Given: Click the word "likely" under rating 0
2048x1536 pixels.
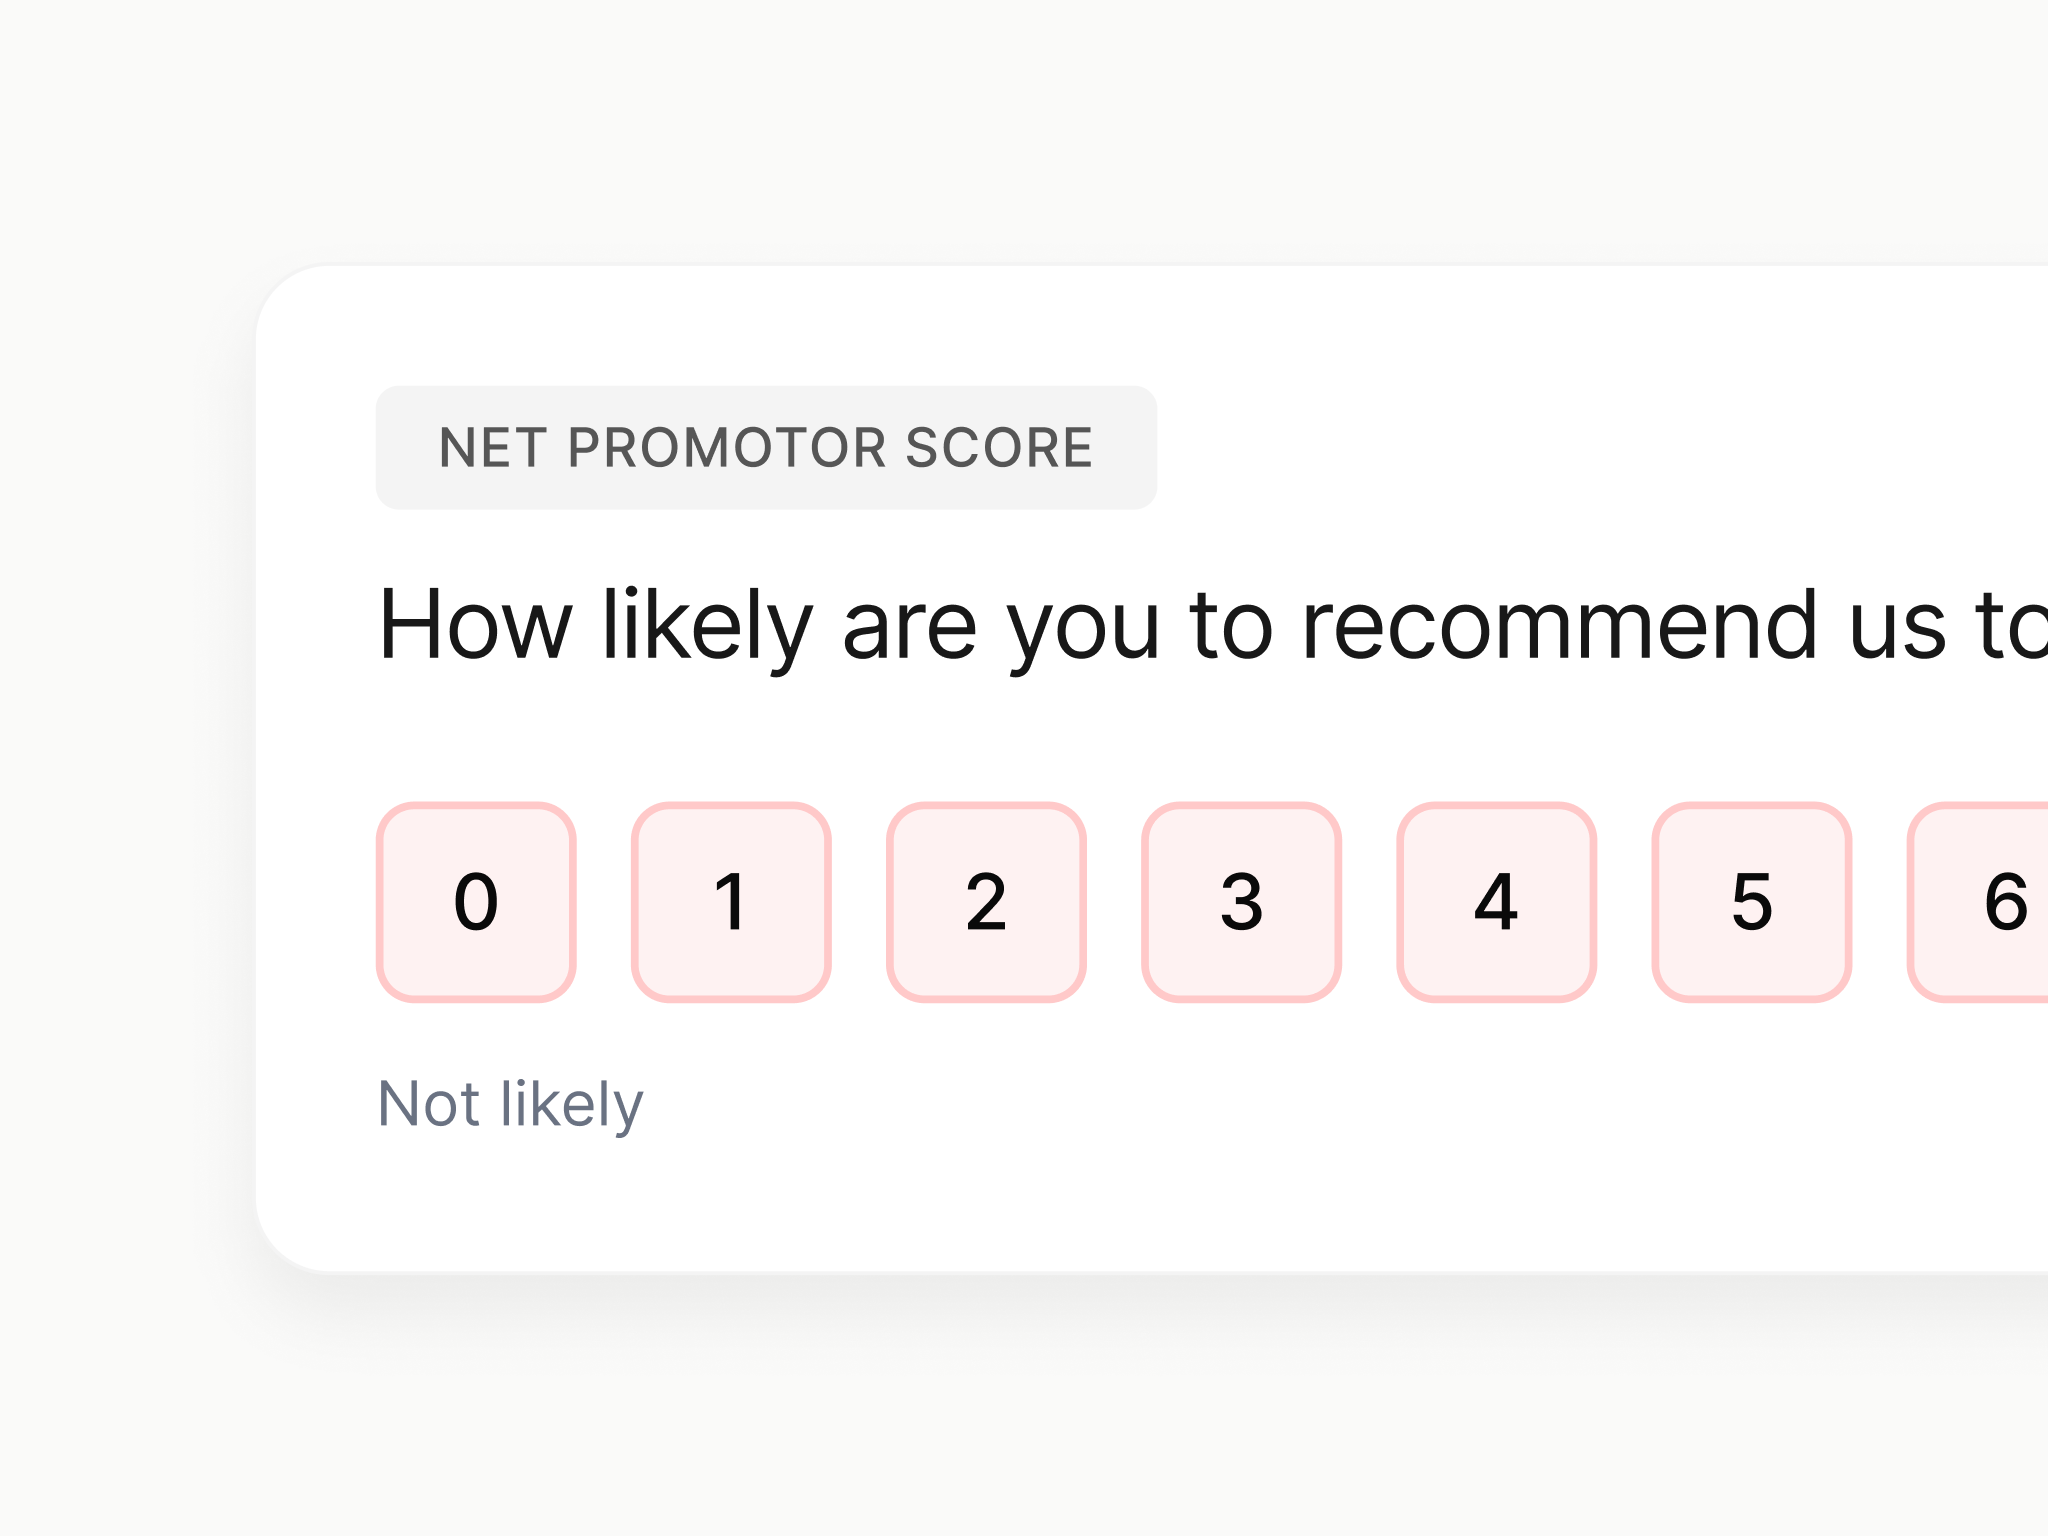Looking at the screenshot, I should (x=571, y=1104).
